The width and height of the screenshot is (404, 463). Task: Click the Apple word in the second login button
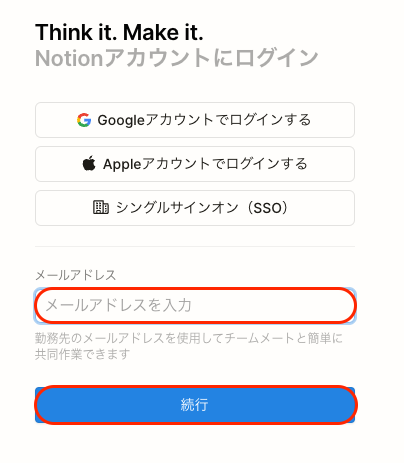(122, 164)
